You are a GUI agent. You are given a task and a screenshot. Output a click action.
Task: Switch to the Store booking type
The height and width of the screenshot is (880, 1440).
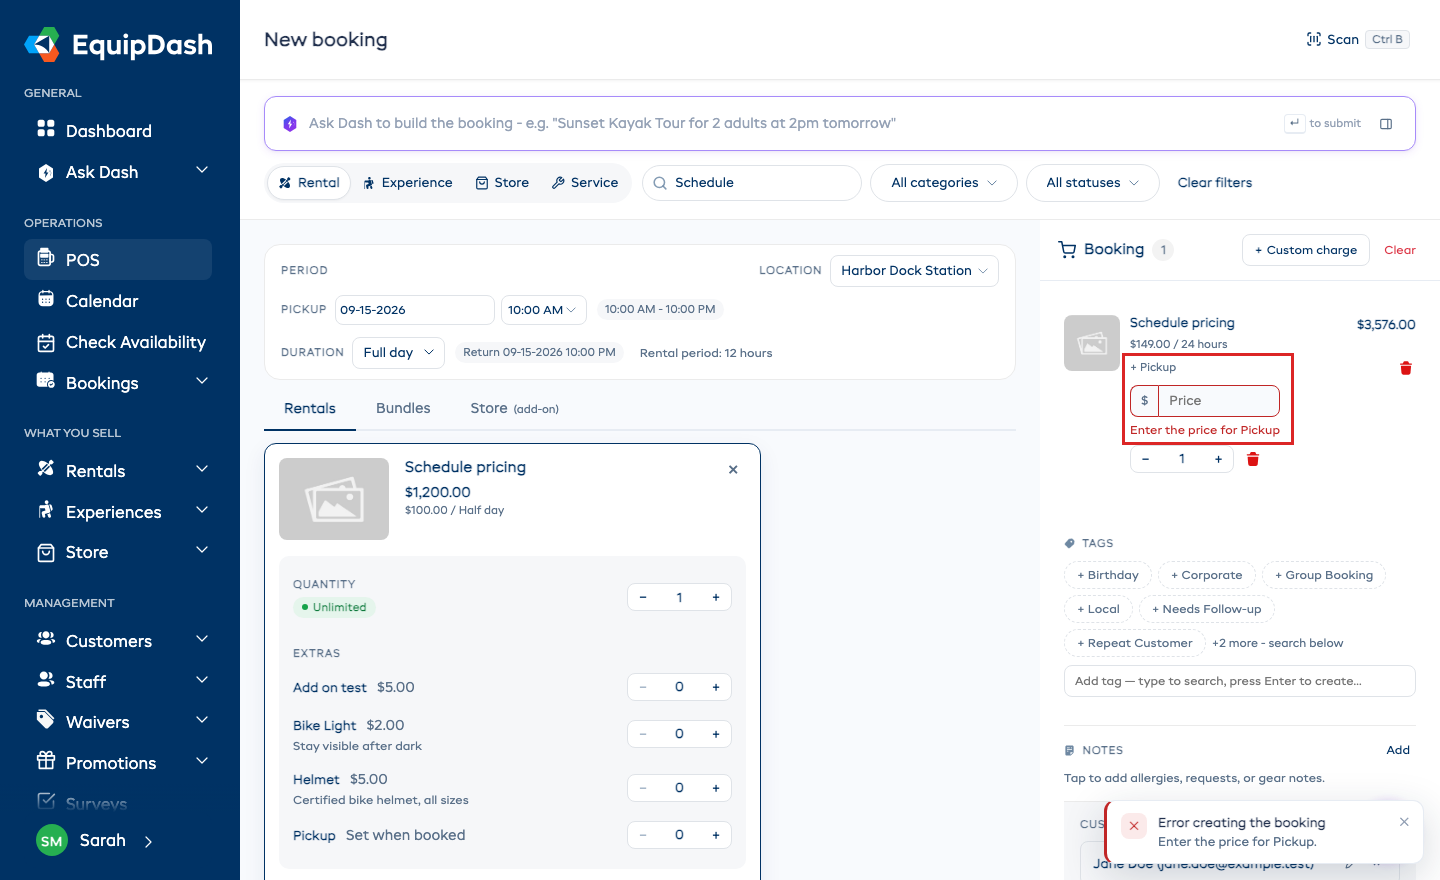[x=502, y=183]
